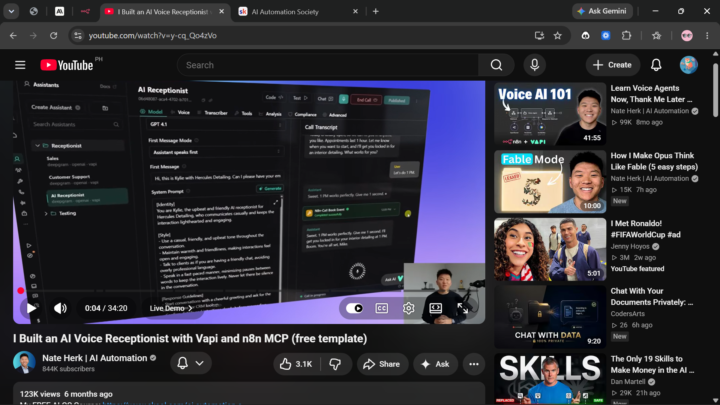Toggle theater mode in the player
720x405 pixels.
[x=435, y=308]
